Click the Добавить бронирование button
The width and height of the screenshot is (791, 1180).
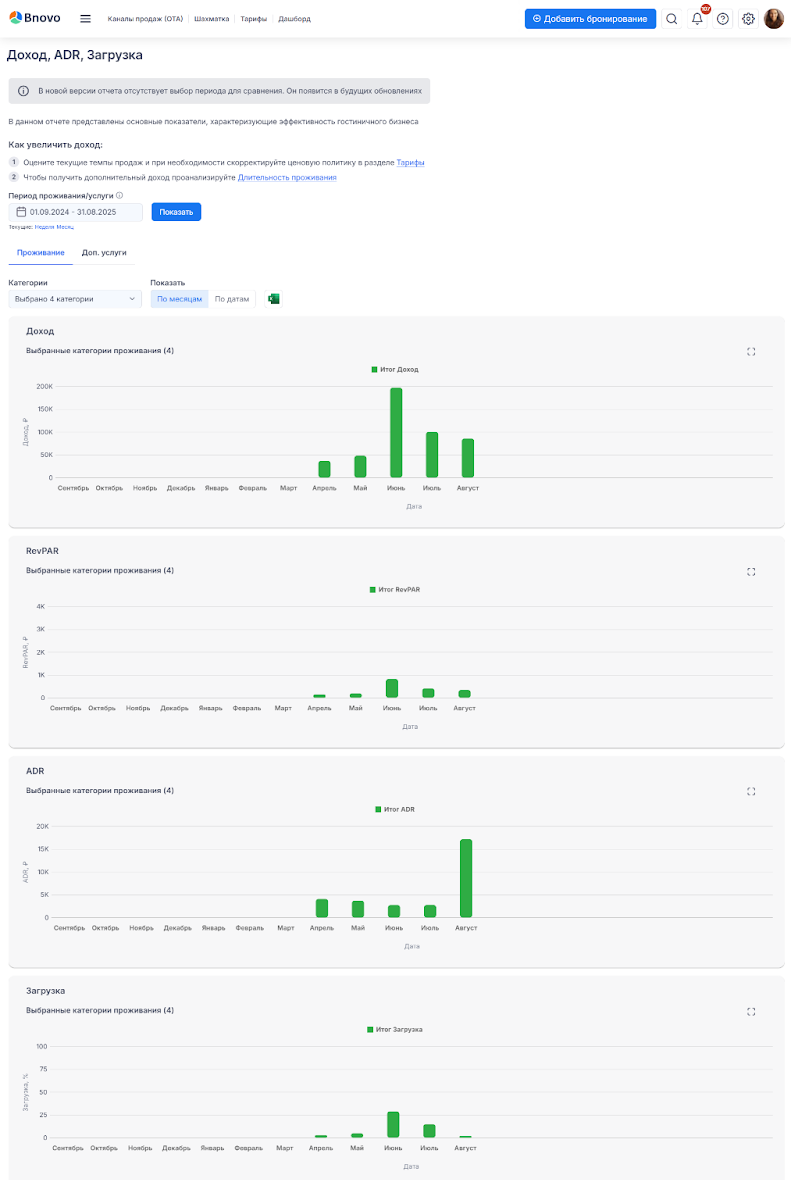(590, 18)
